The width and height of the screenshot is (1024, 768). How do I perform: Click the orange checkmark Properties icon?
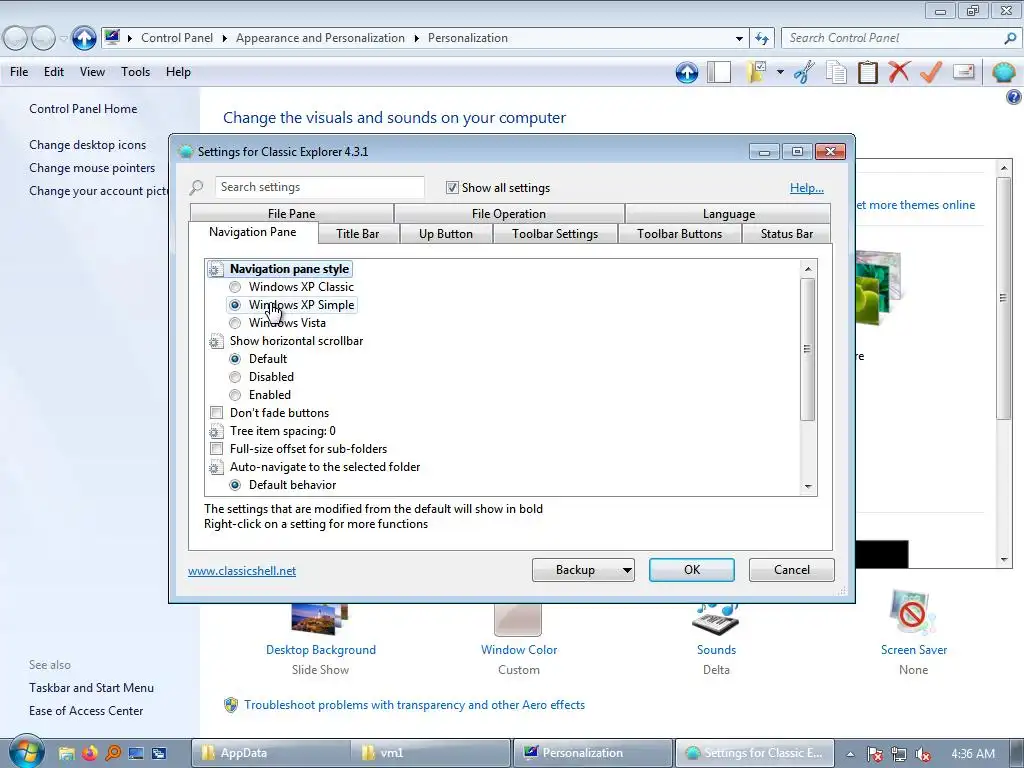[x=931, y=72]
